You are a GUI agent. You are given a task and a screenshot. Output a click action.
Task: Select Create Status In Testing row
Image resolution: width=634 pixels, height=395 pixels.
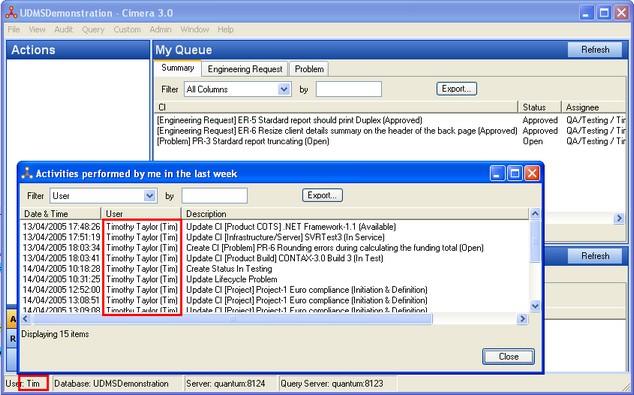click(x=275, y=268)
